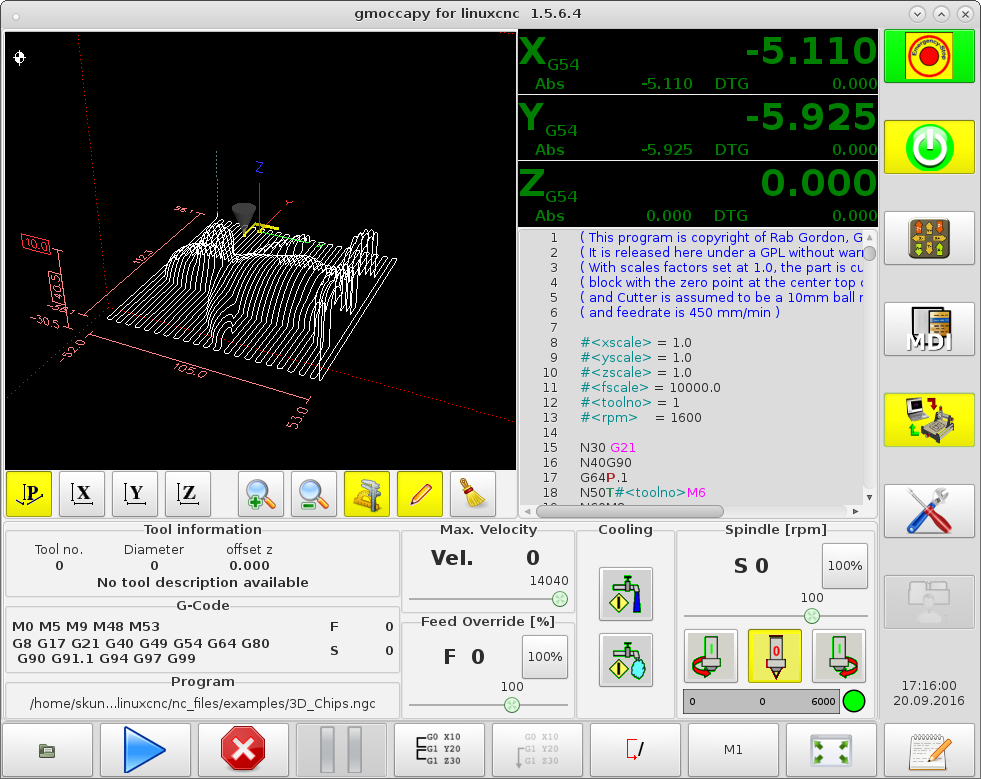981x779 pixels.
Task: Select line 18 'N50T#<toolno>M6'
Action: pyautogui.click(x=643, y=492)
